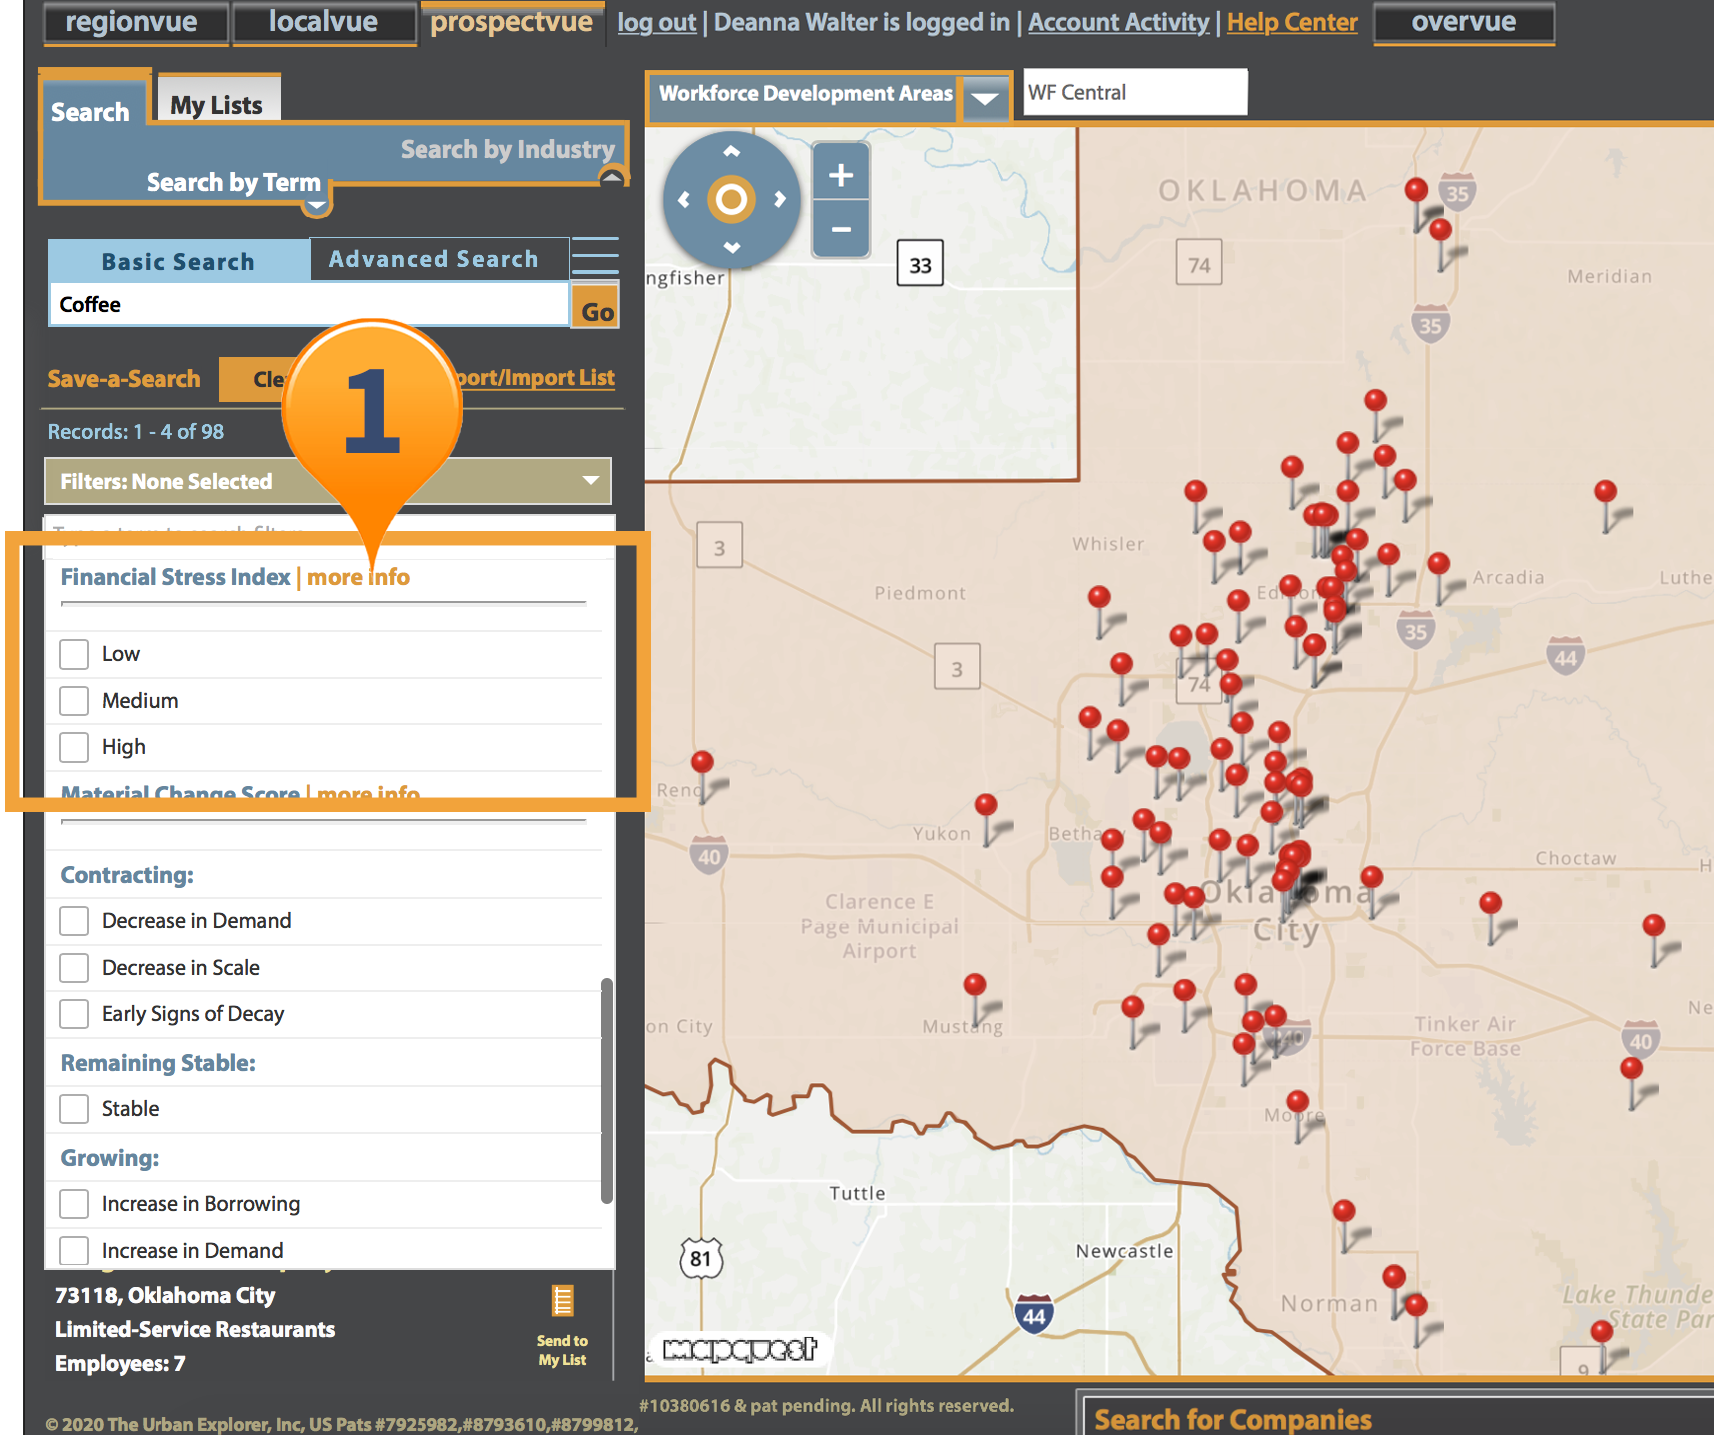Switch to the localvue tab
Screen dimensions: 1714x1435
point(324,22)
